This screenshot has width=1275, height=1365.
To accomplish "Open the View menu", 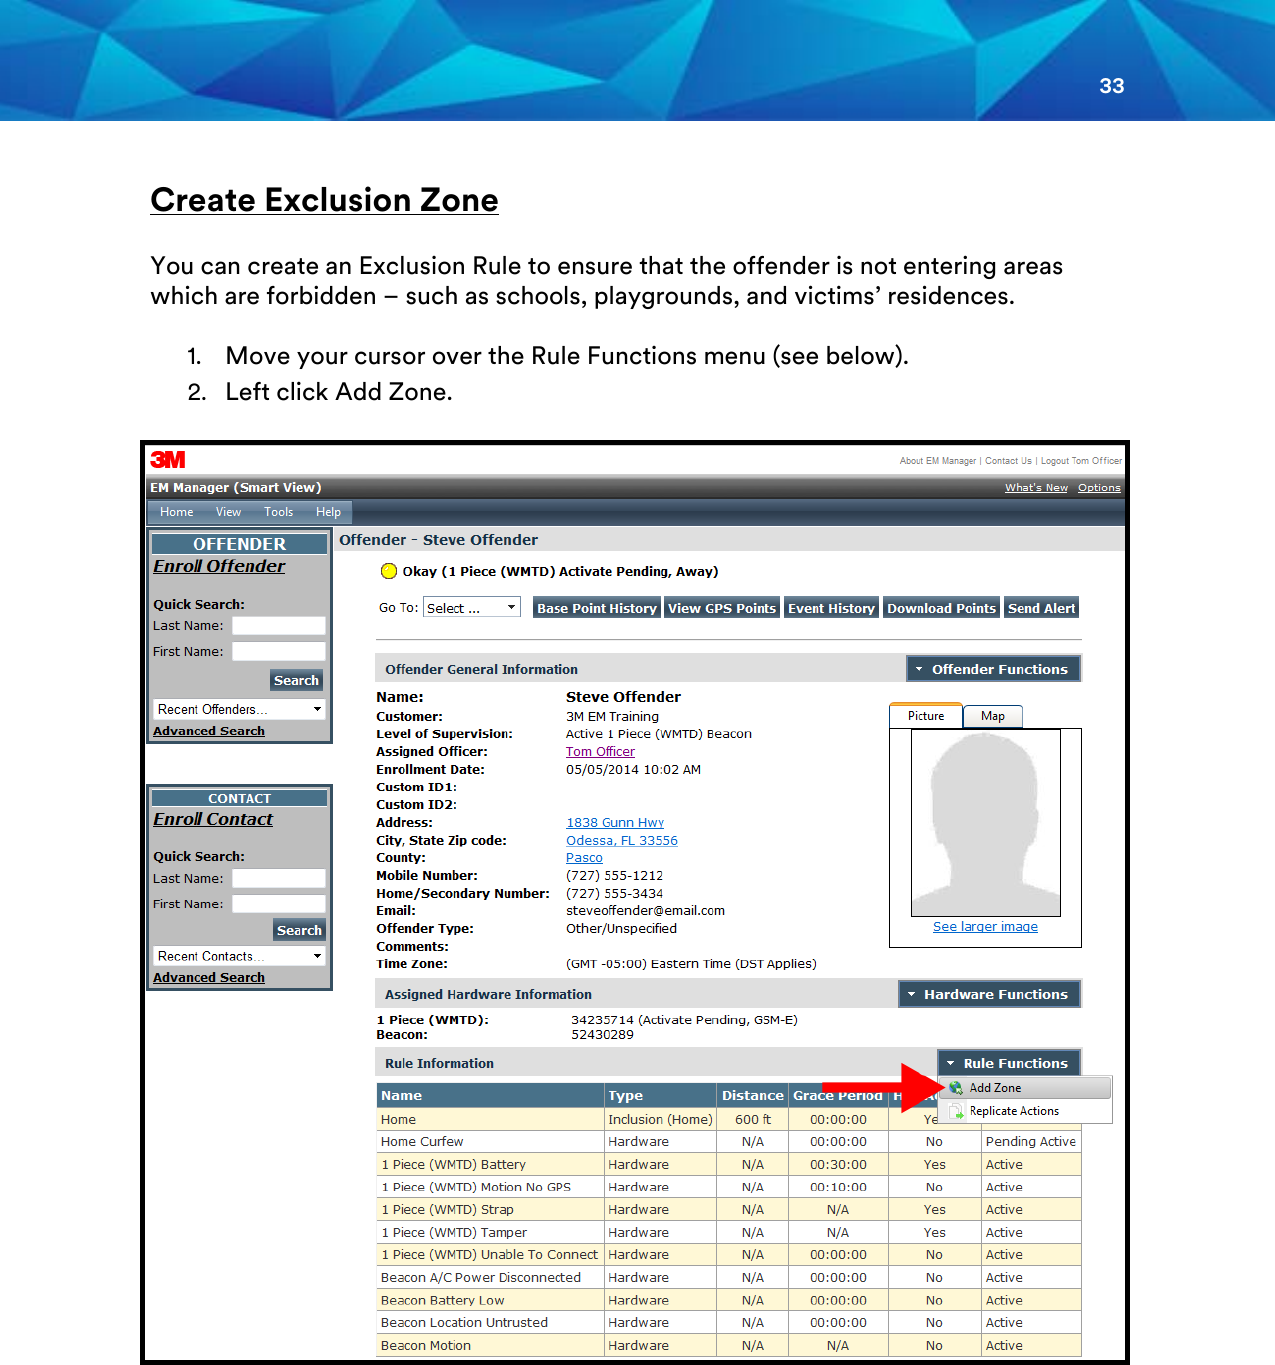I will point(228,512).
